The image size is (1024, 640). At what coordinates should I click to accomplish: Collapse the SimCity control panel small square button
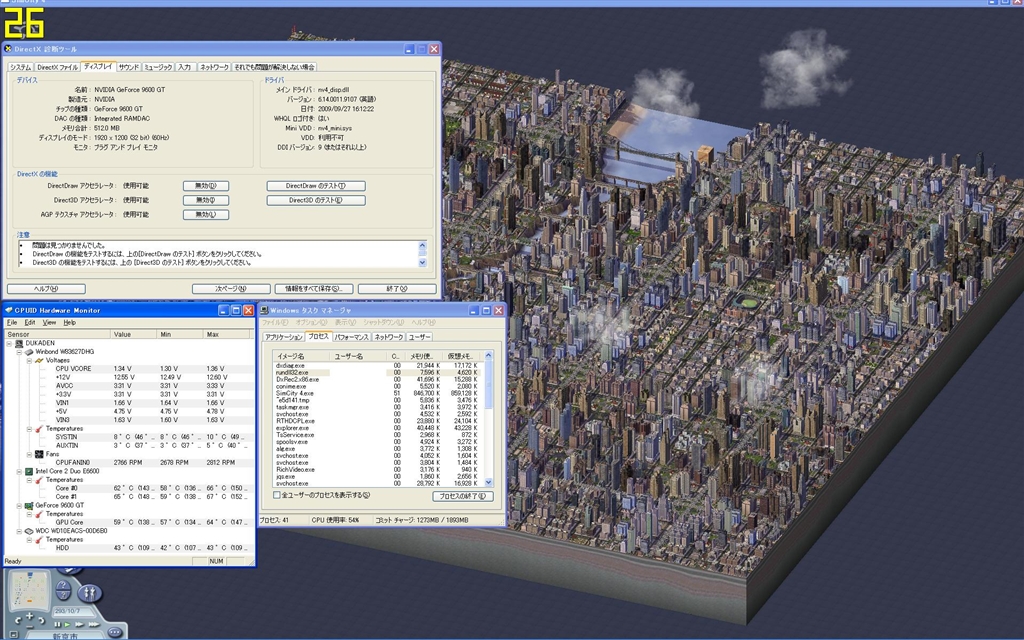pyautogui.click(x=14, y=635)
